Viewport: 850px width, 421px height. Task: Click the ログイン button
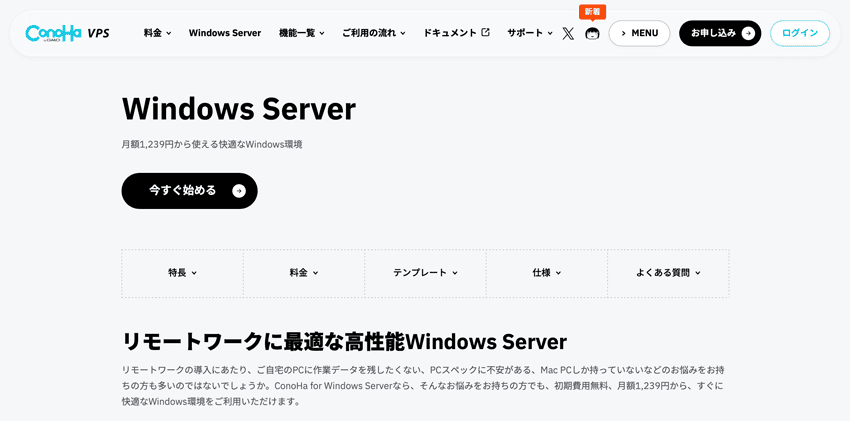800,34
